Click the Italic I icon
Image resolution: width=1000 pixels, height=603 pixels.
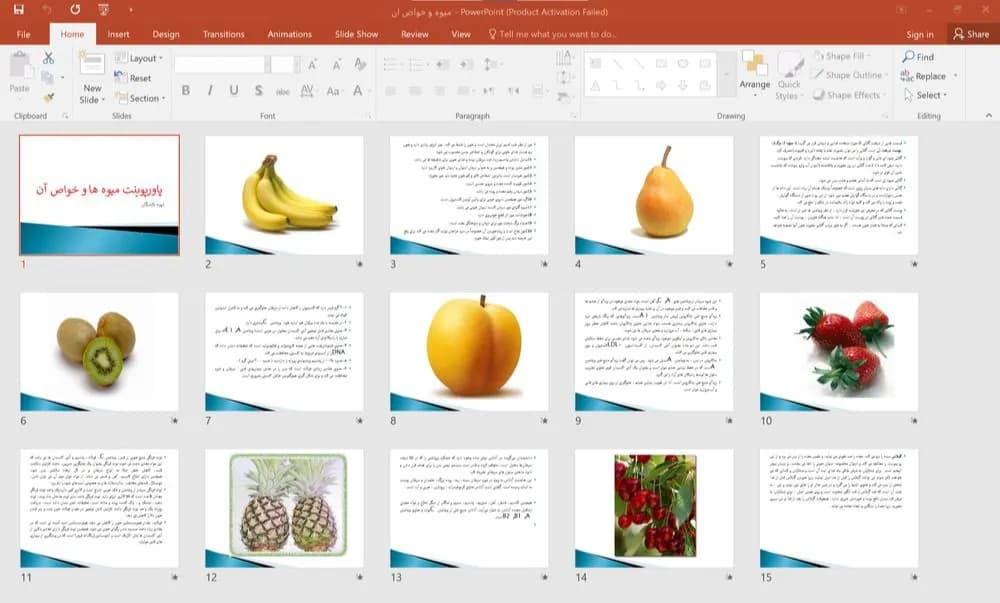coord(210,91)
